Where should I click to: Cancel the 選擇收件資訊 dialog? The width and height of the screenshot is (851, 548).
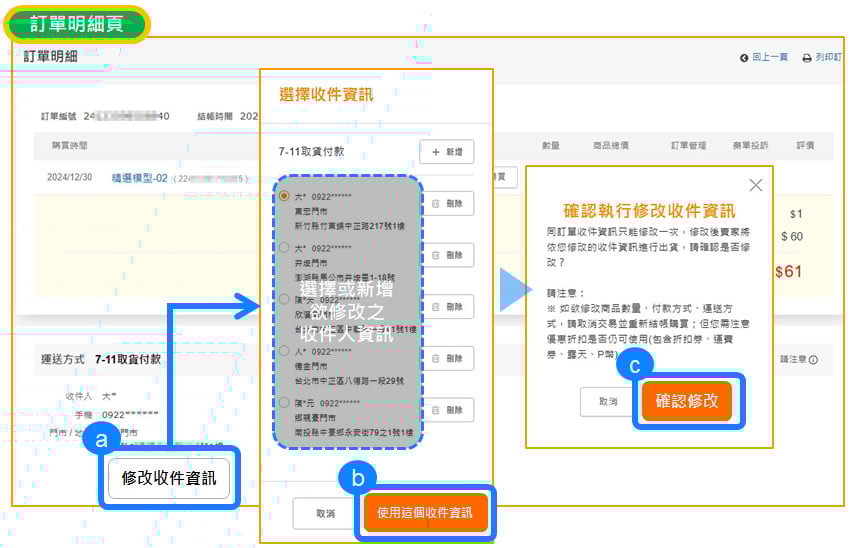pos(325,513)
